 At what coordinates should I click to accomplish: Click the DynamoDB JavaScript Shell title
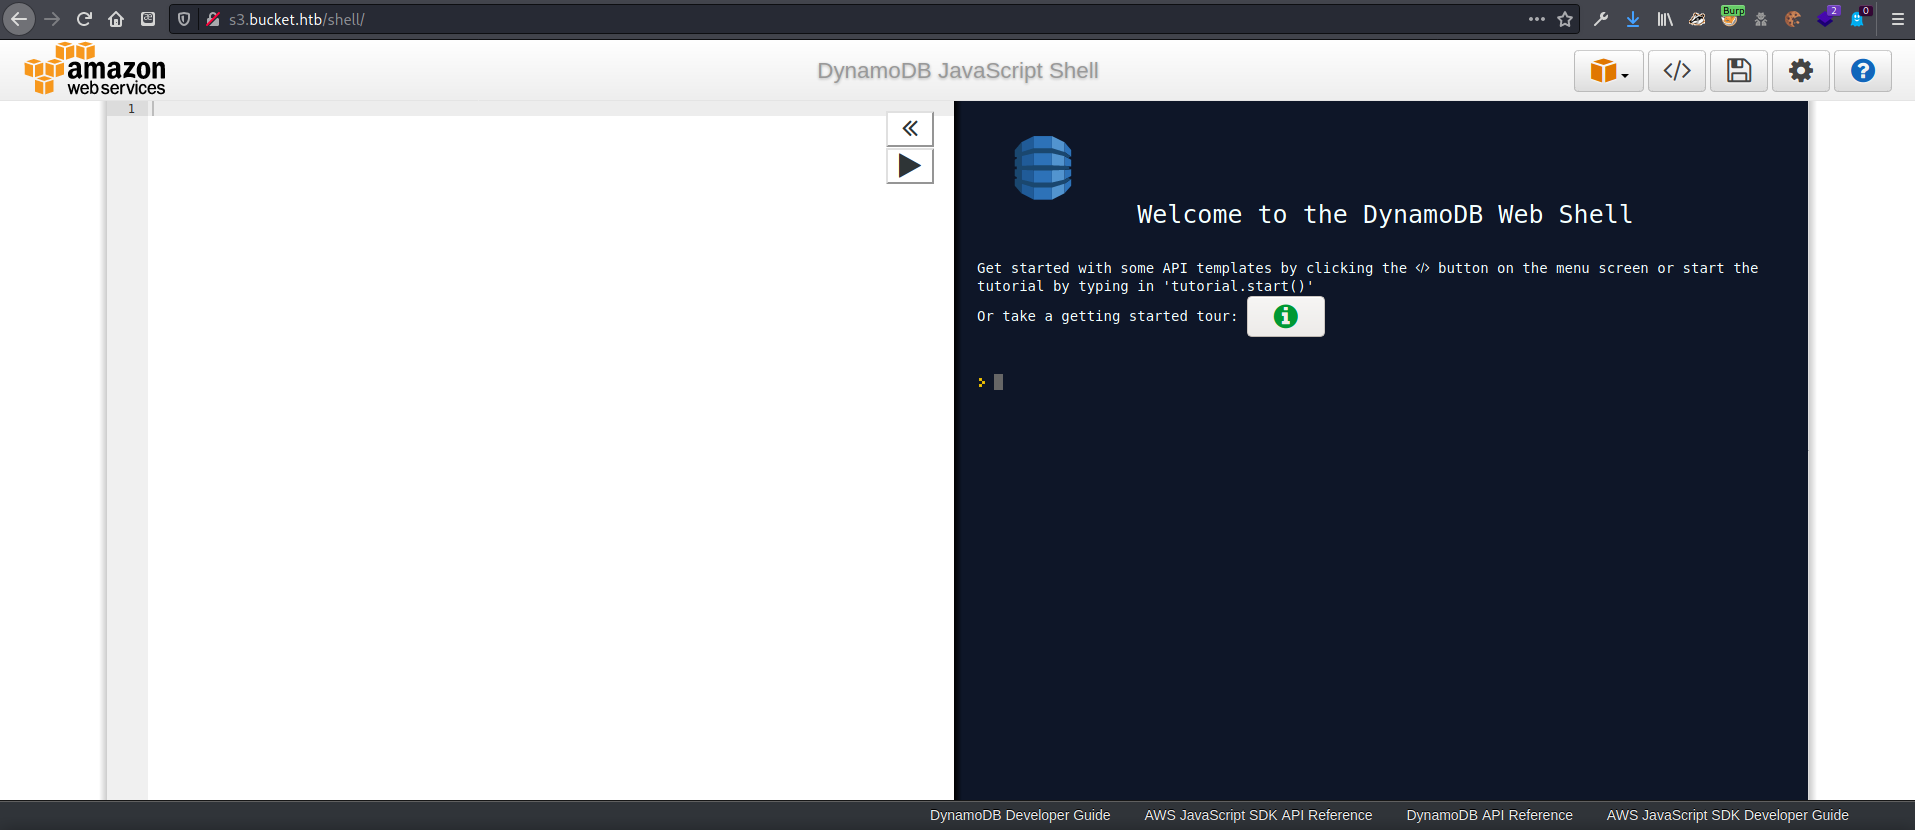pos(957,71)
